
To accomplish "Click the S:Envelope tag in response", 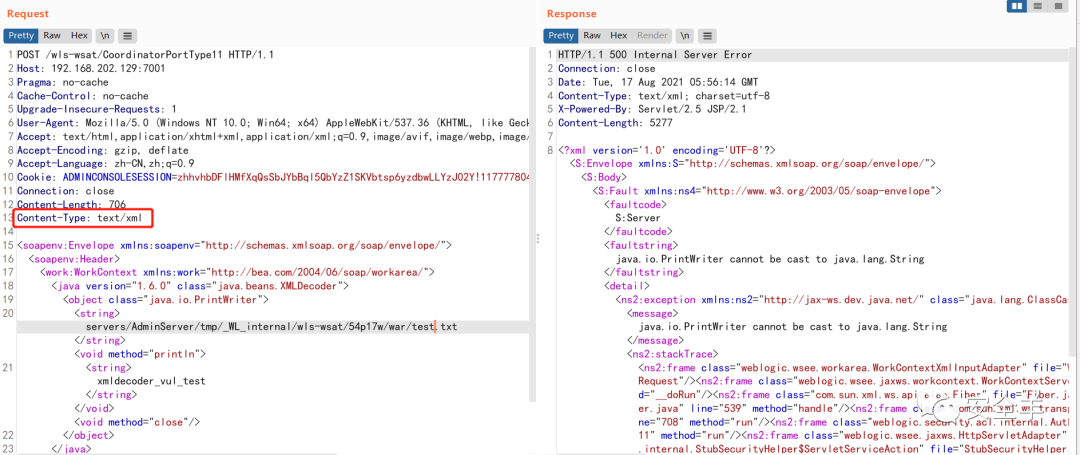I will point(753,164).
